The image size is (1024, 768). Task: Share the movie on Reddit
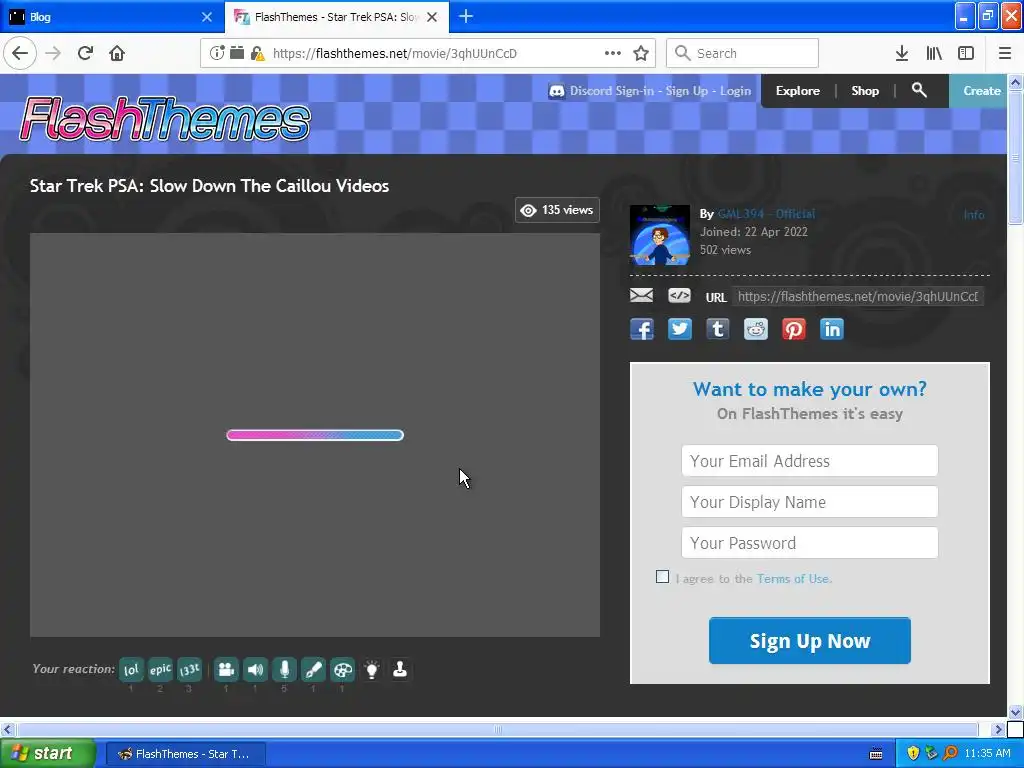[756, 329]
